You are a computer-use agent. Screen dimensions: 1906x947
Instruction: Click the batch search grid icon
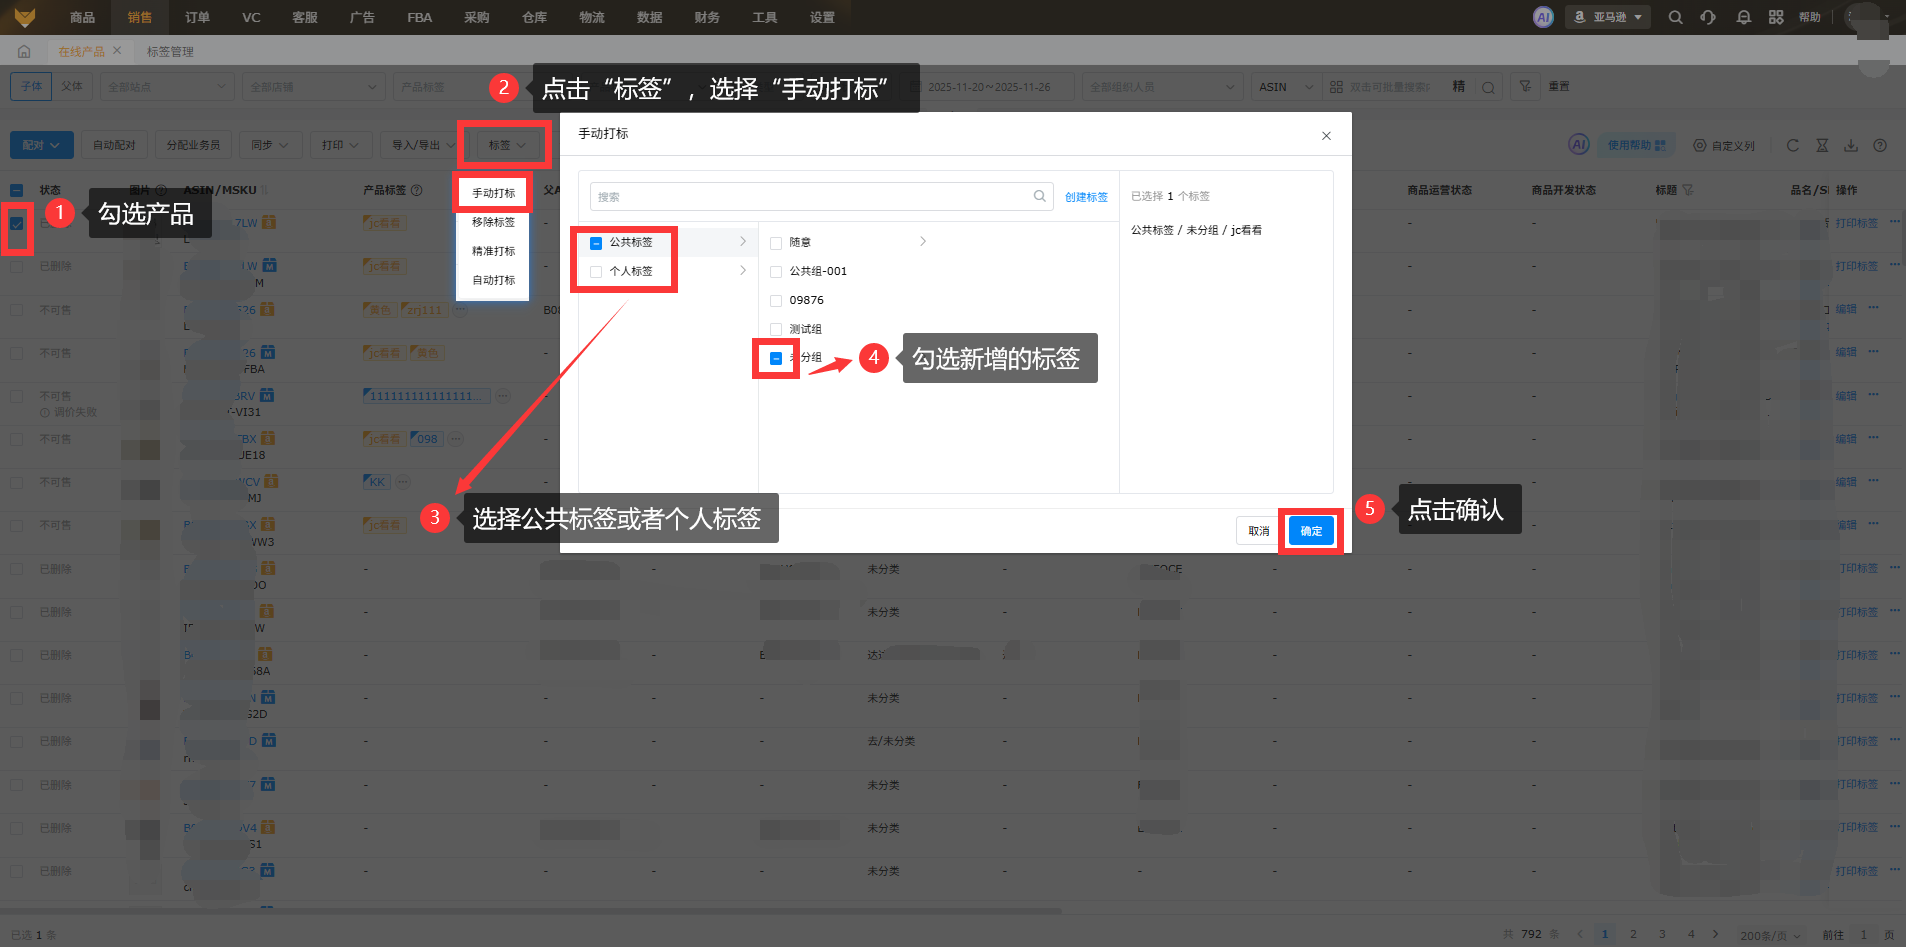point(1336,87)
